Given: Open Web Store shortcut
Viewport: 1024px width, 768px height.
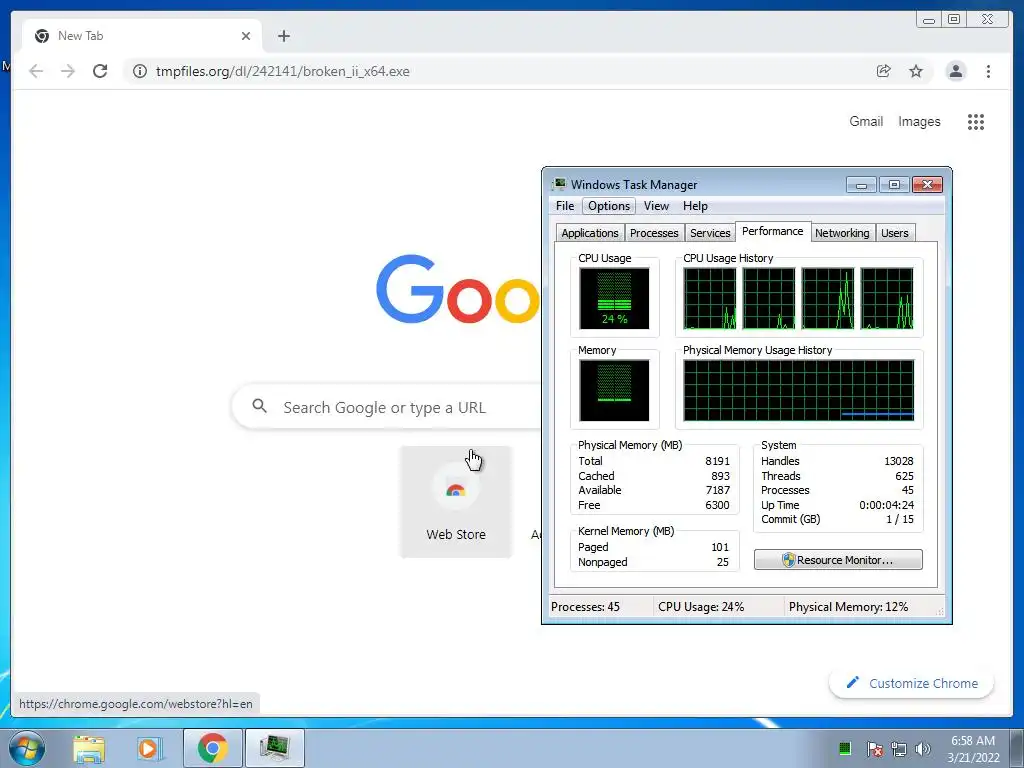Looking at the screenshot, I should point(456,502).
